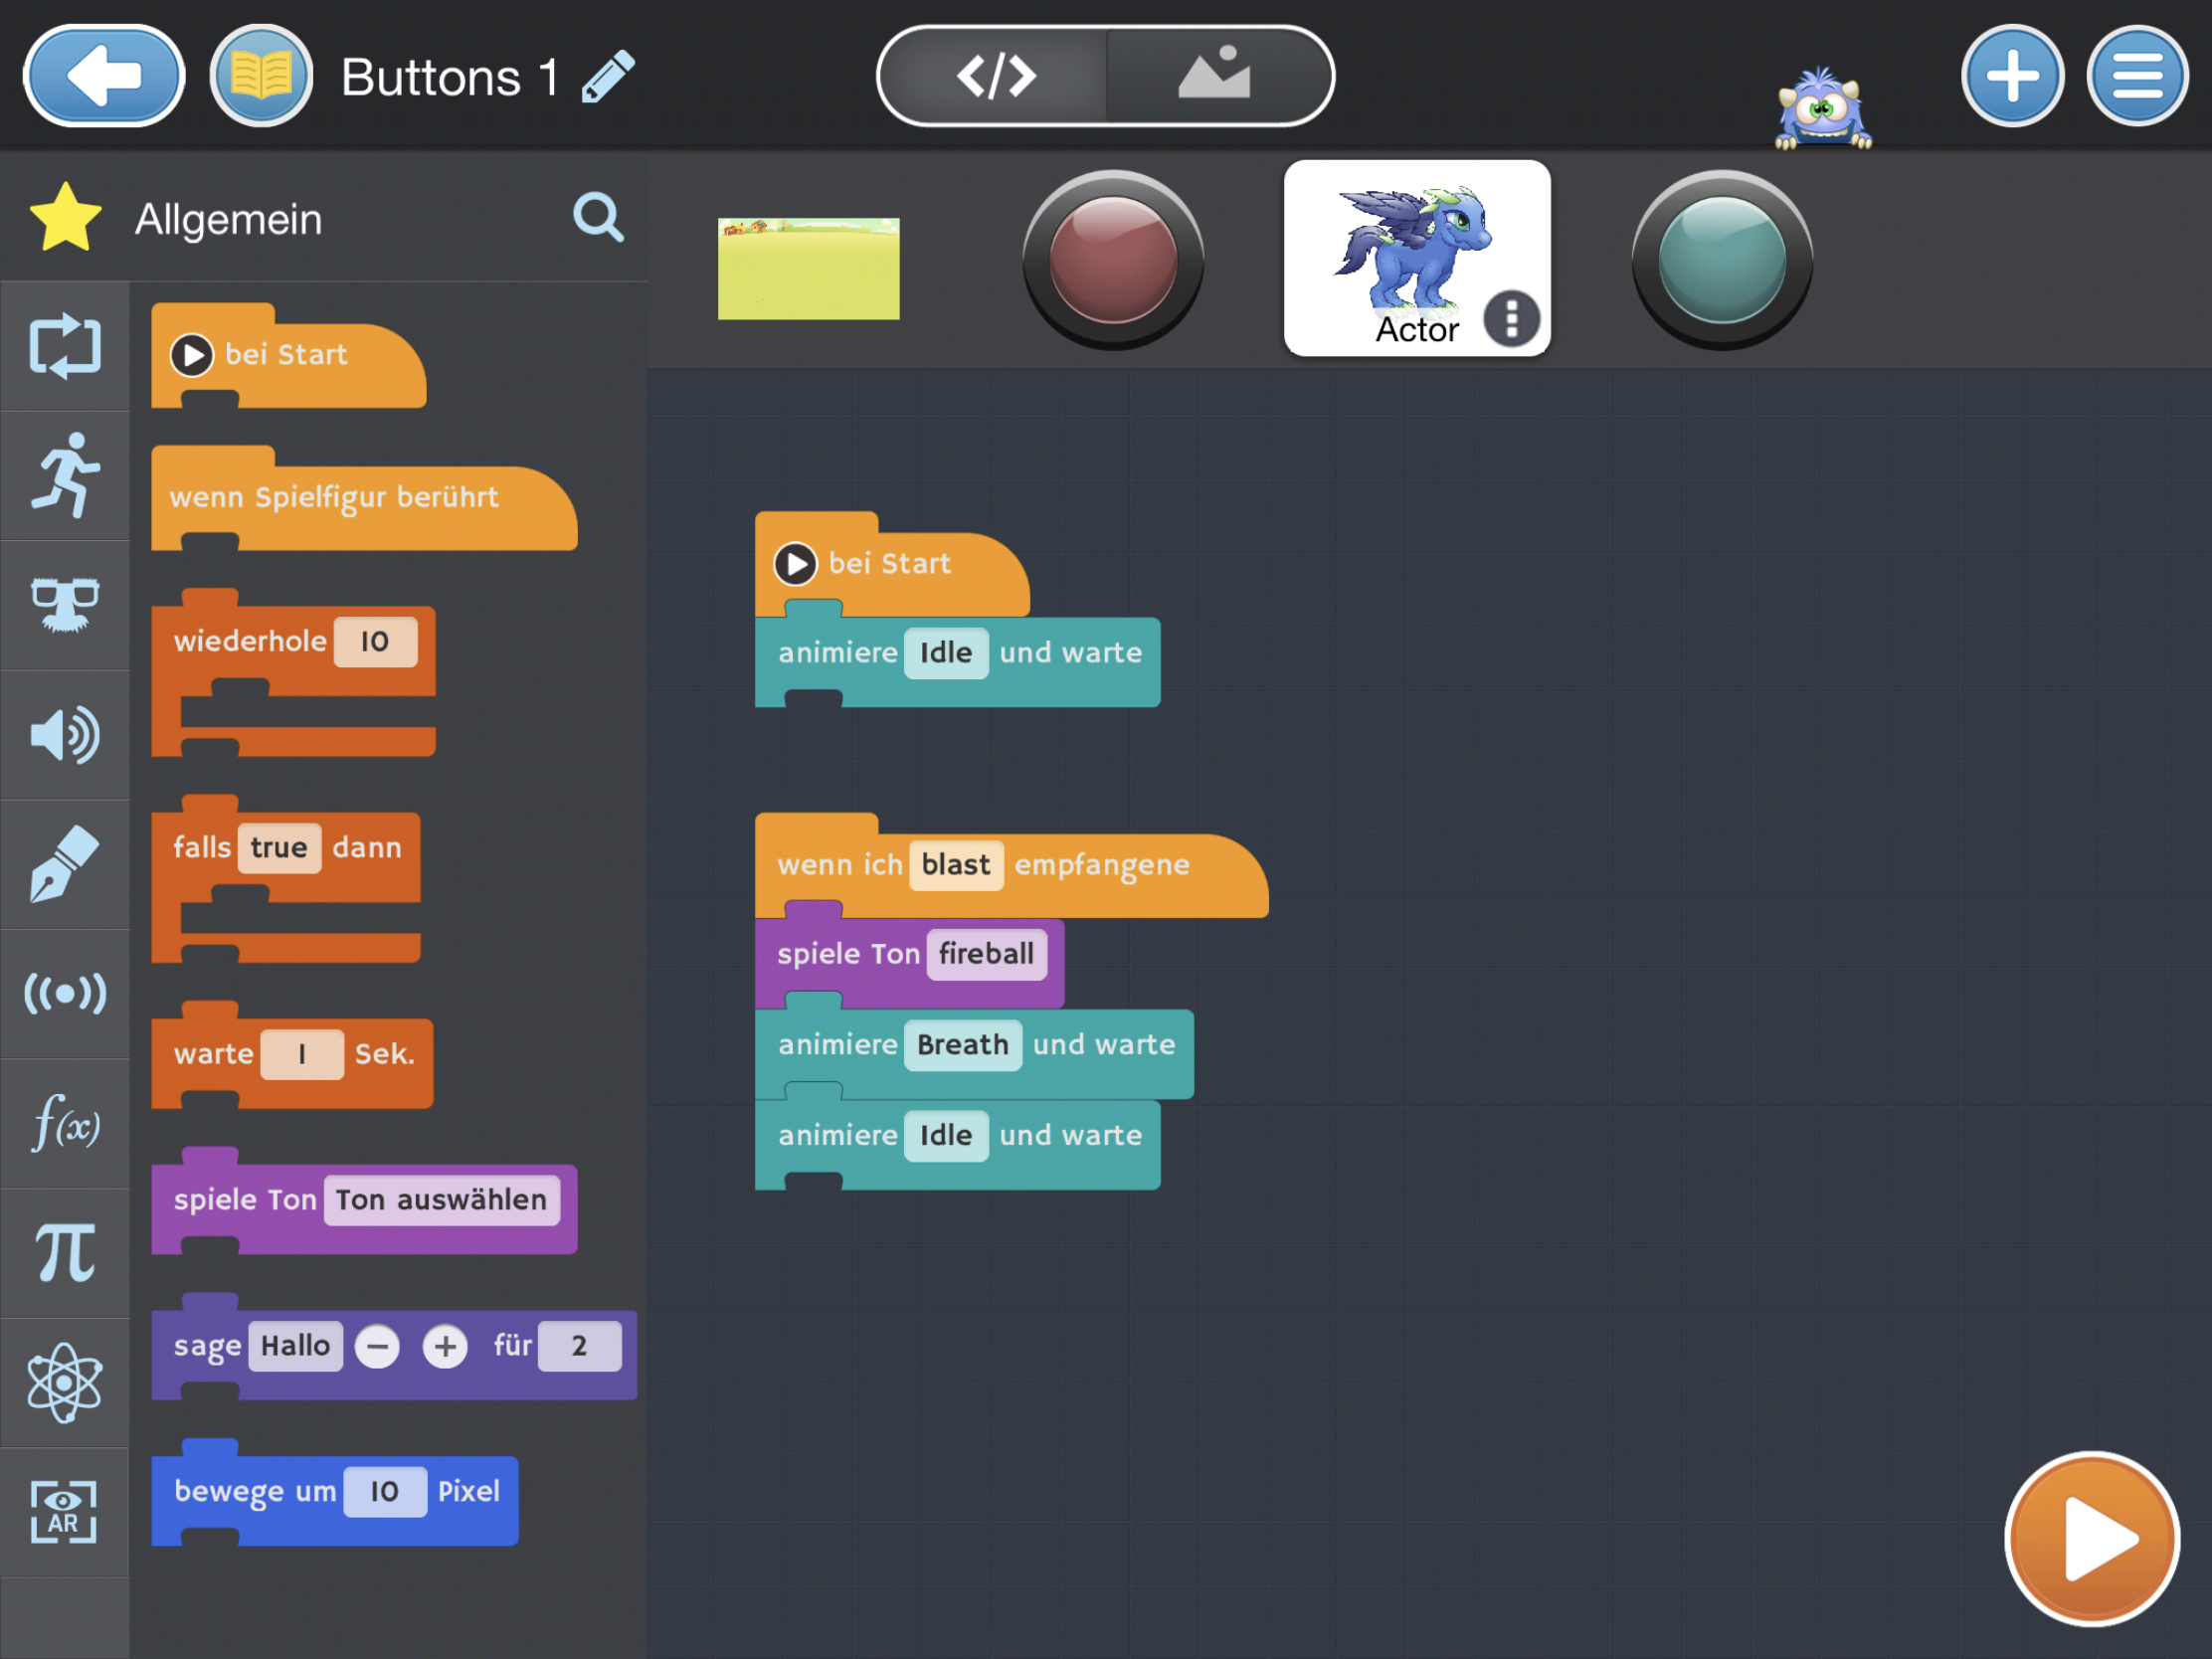The image size is (2212, 1659).
Task: Open the motion blocks category (running figure)
Action: click(65, 476)
